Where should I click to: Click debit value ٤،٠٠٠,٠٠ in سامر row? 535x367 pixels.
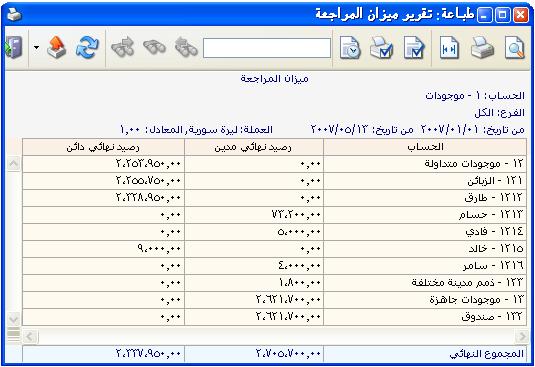tap(299, 266)
